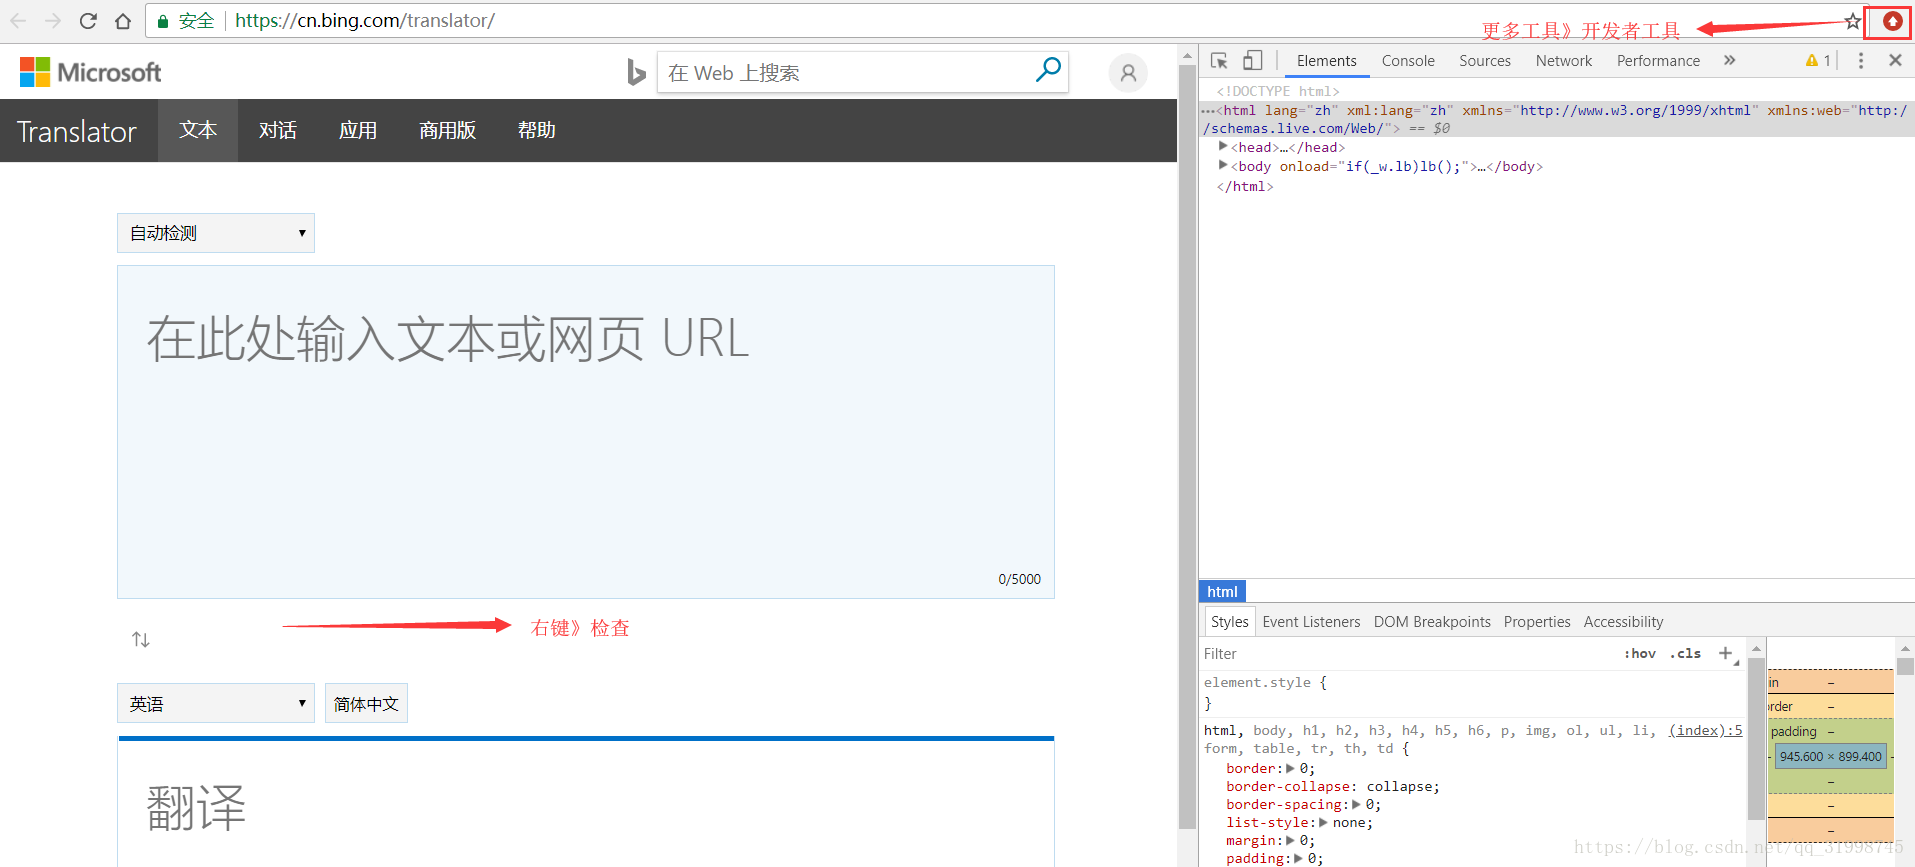Close the DevTools panel

pos(1895,61)
